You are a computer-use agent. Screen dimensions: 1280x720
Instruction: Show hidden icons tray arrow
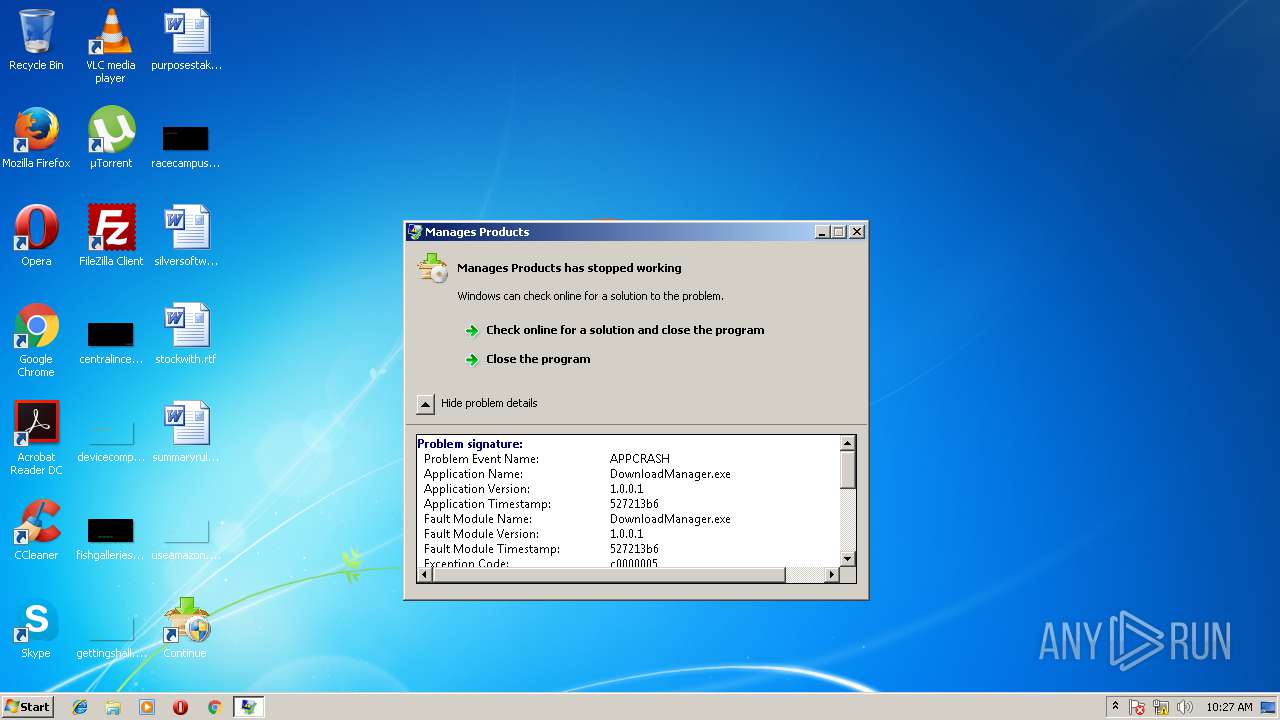pyautogui.click(x=1115, y=707)
